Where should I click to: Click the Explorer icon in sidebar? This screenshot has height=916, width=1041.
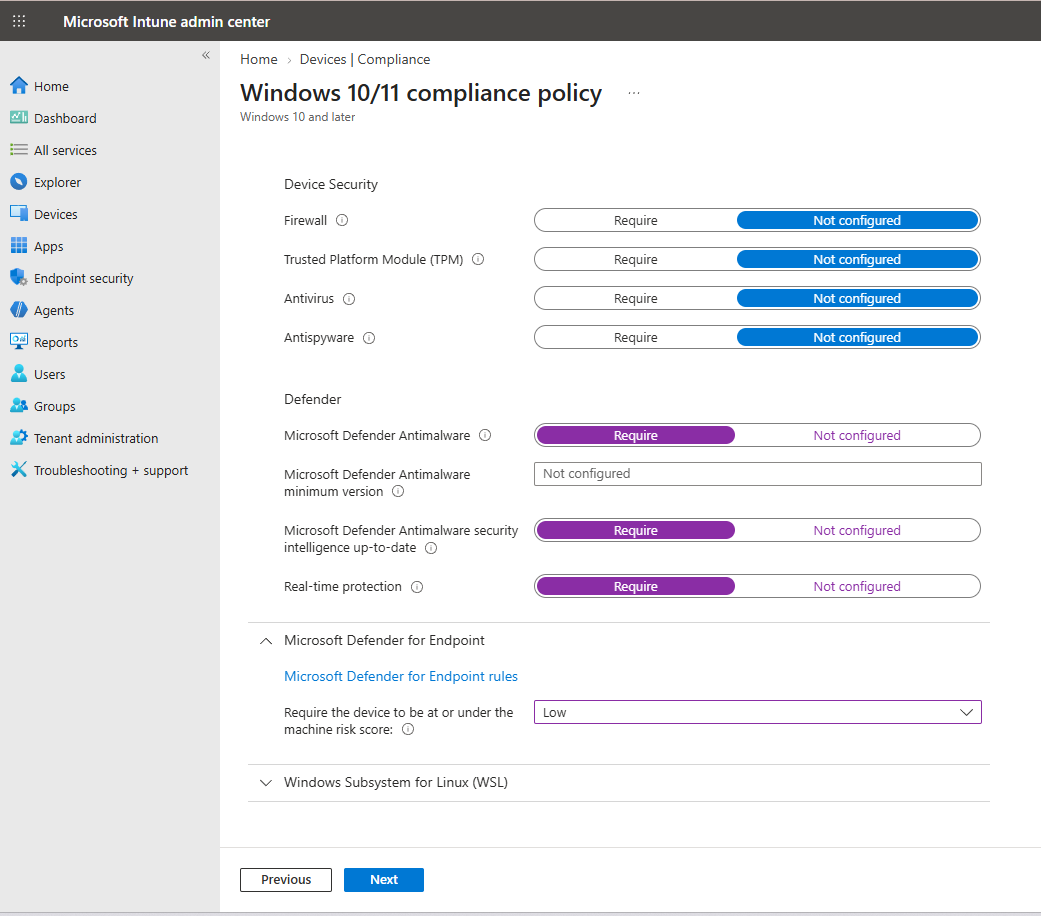click(19, 182)
